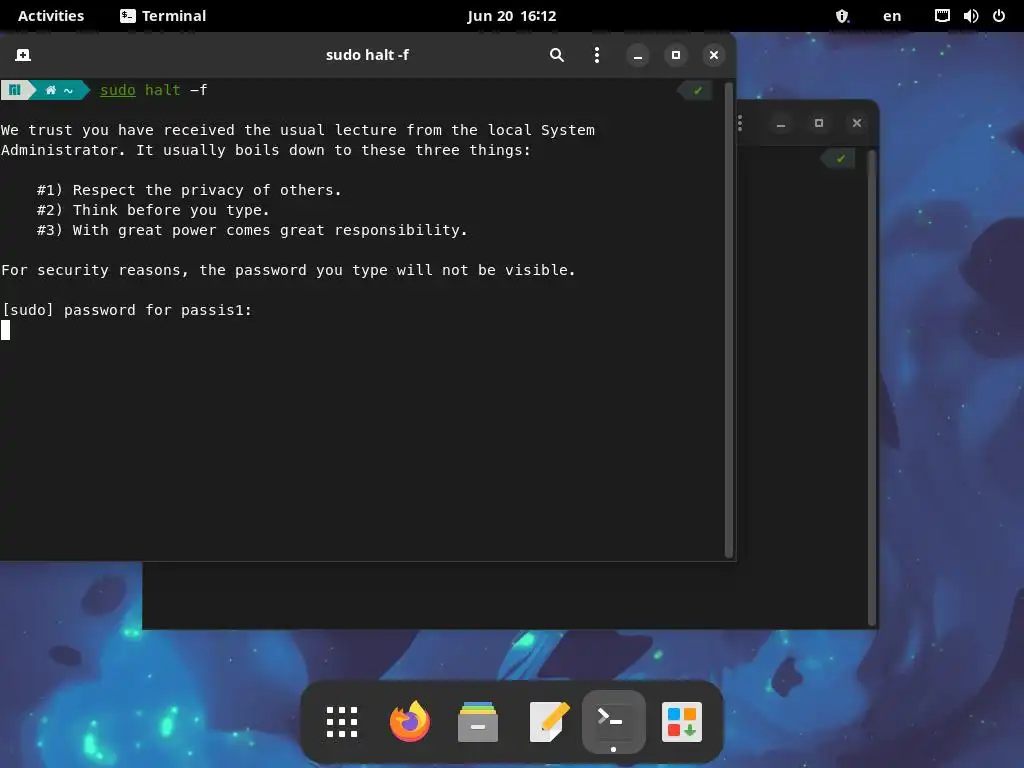The height and width of the screenshot is (768, 1024).
Task: Open the front terminal's three-dot menu
Action: 596,55
